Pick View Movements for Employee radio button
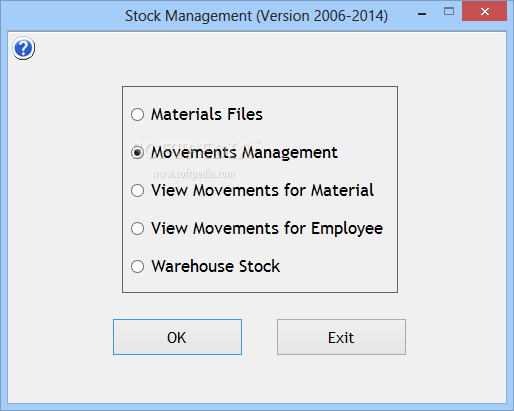 pyautogui.click(x=137, y=228)
